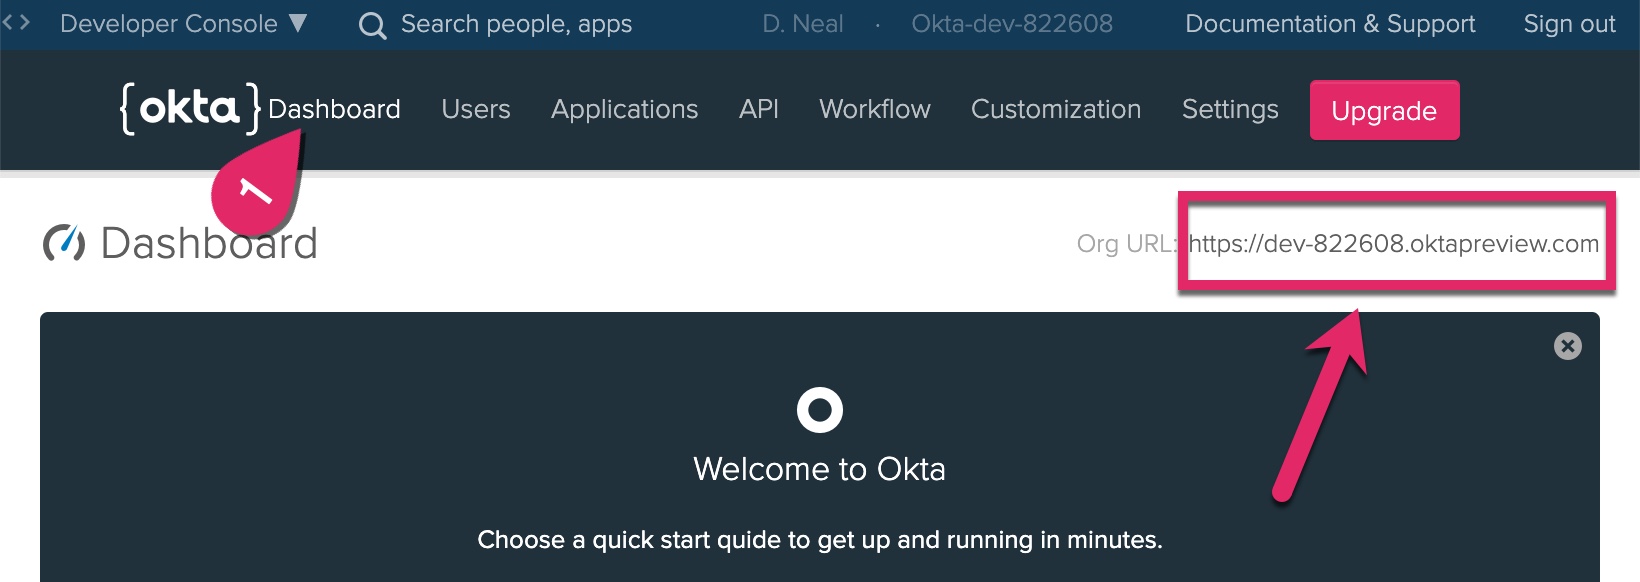Viewport: 1640px width, 582px height.
Task: Go to the Dashboard nav item
Action: 334,109
